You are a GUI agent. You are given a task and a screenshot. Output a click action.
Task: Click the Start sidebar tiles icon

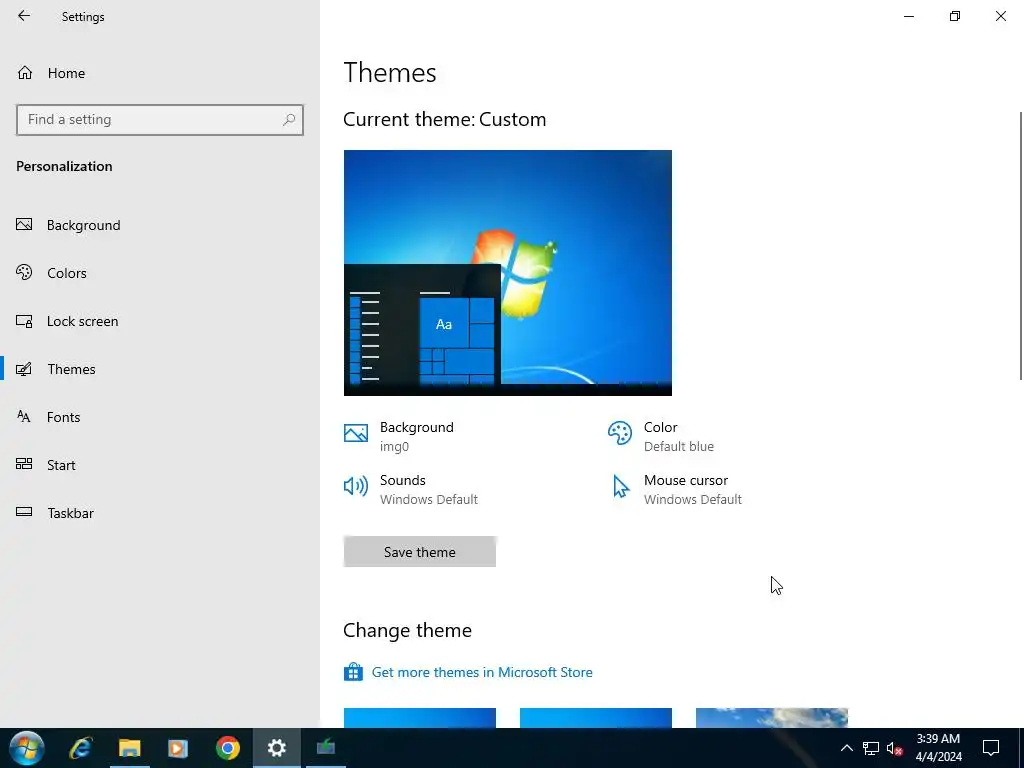click(x=24, y=464)
